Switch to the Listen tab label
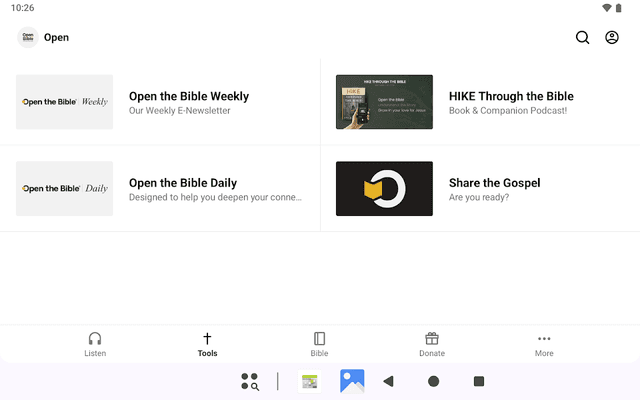Viewport: 640px width, 400px height. 95,353
